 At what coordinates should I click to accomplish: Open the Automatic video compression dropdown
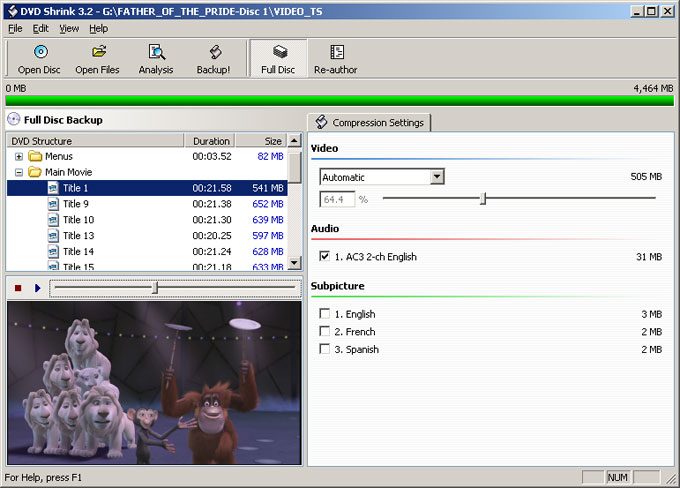pyautogui.click(x=437, y=177)
